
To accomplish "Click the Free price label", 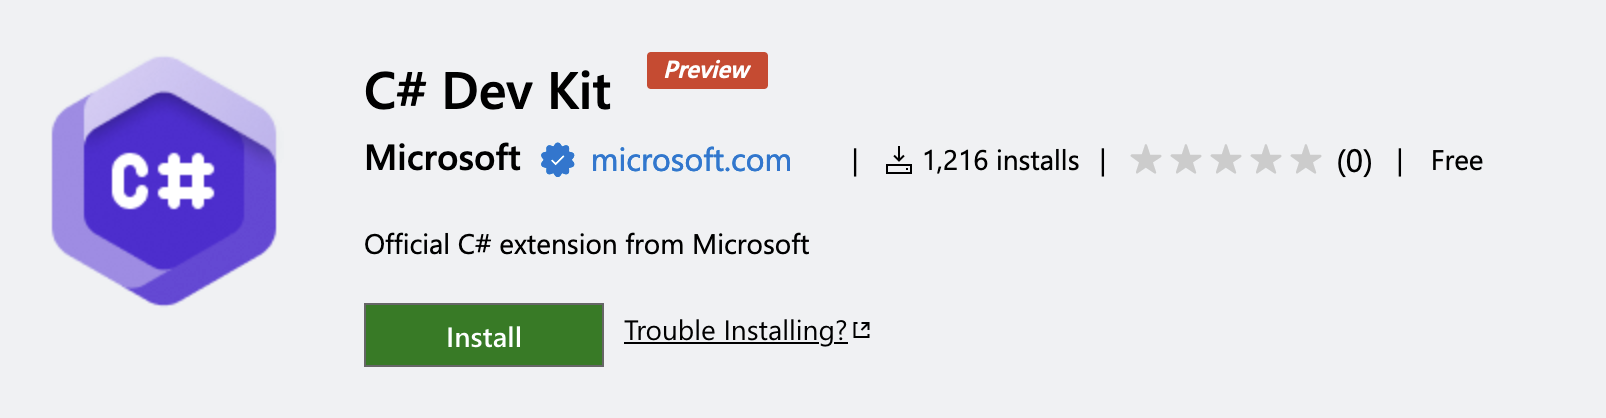I will [1457, 161].
